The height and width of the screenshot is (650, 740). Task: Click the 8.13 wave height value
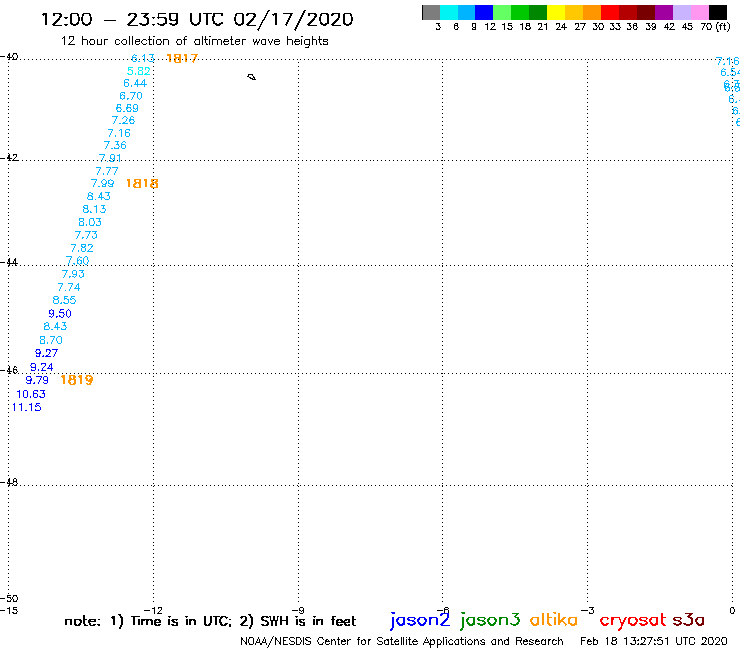coord(94,210)
